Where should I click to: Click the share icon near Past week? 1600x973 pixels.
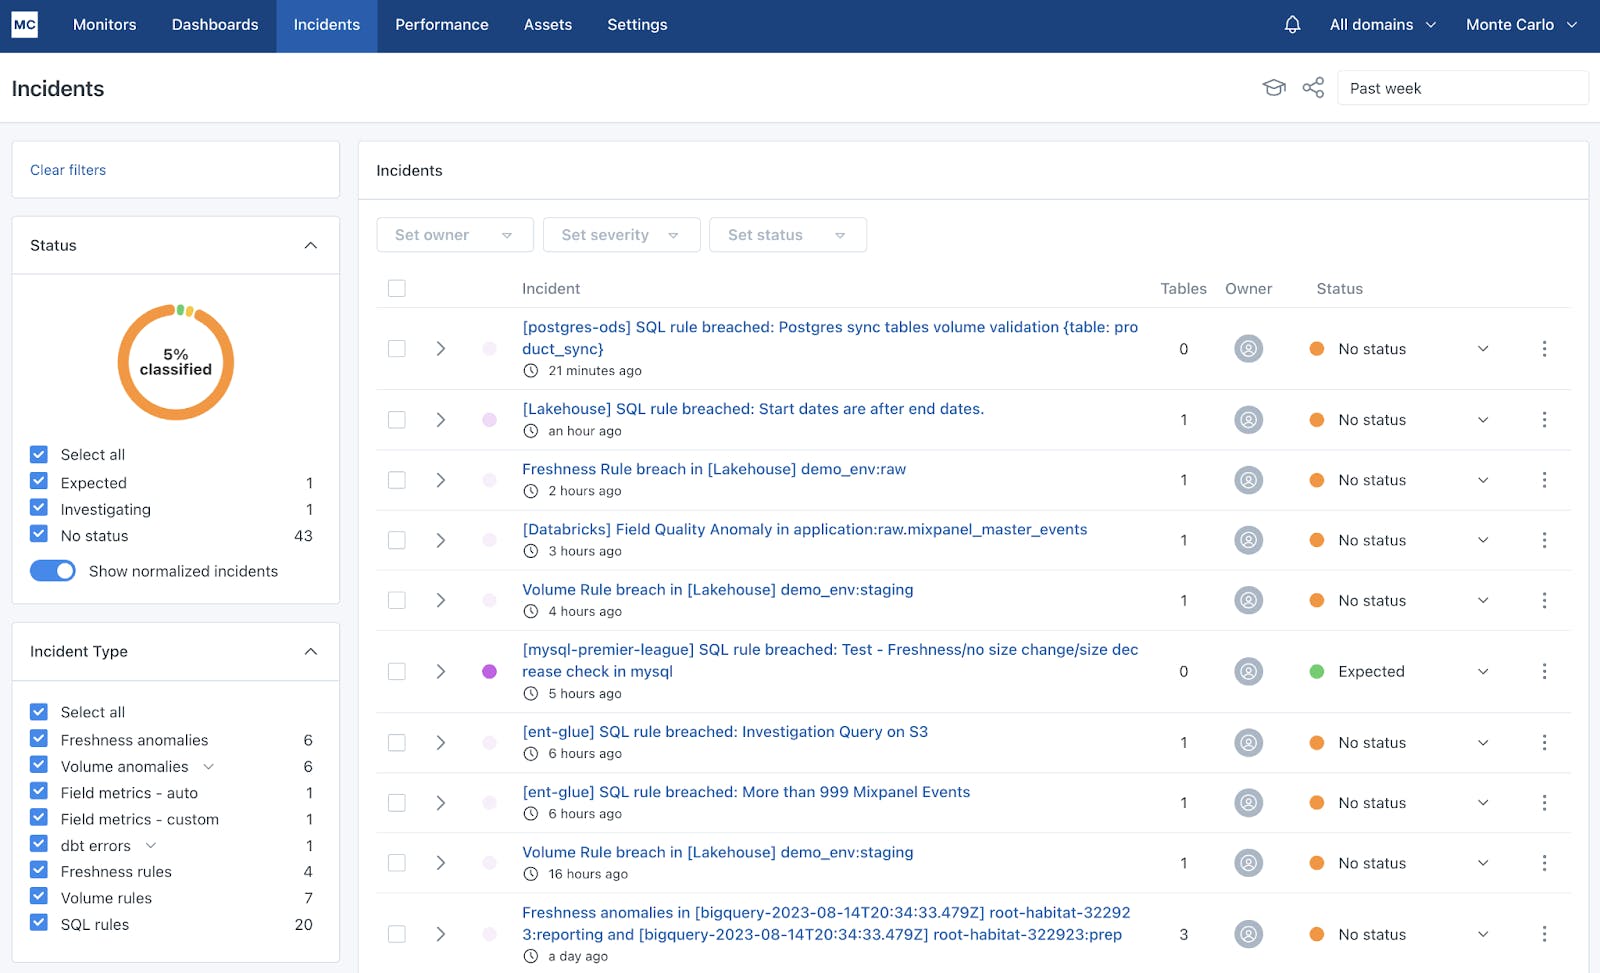[1313, 88]
